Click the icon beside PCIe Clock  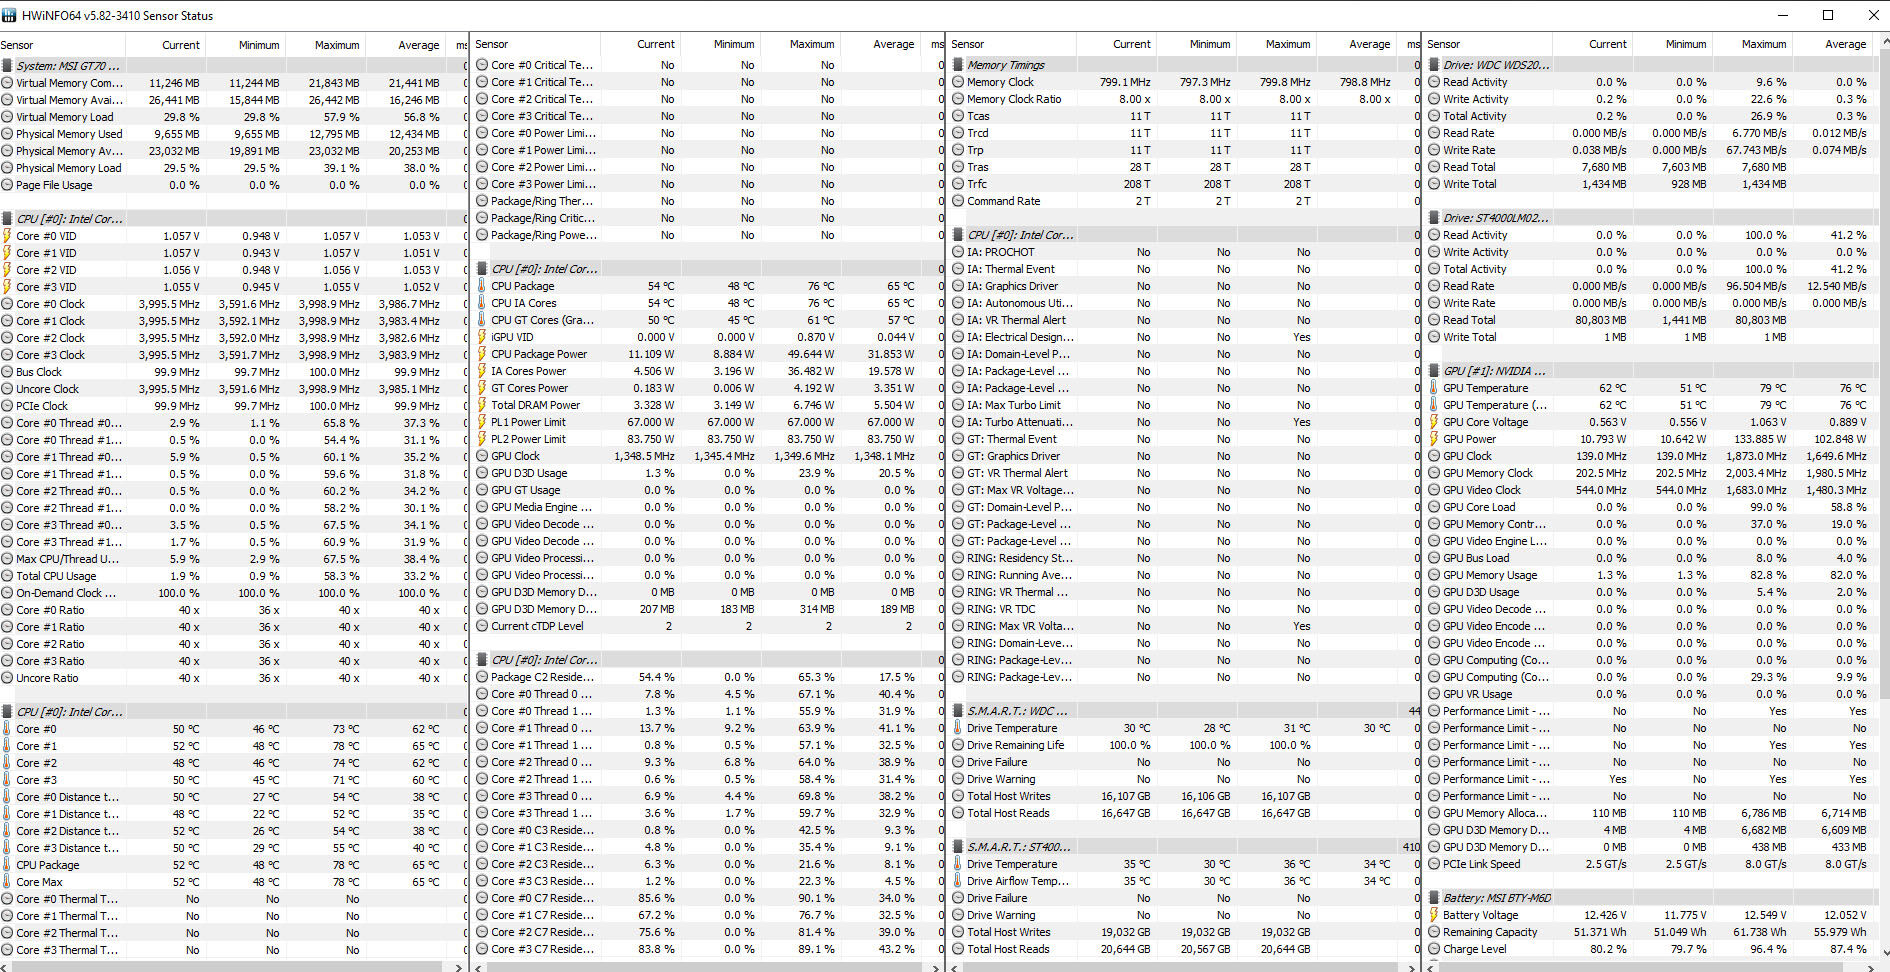7,406
